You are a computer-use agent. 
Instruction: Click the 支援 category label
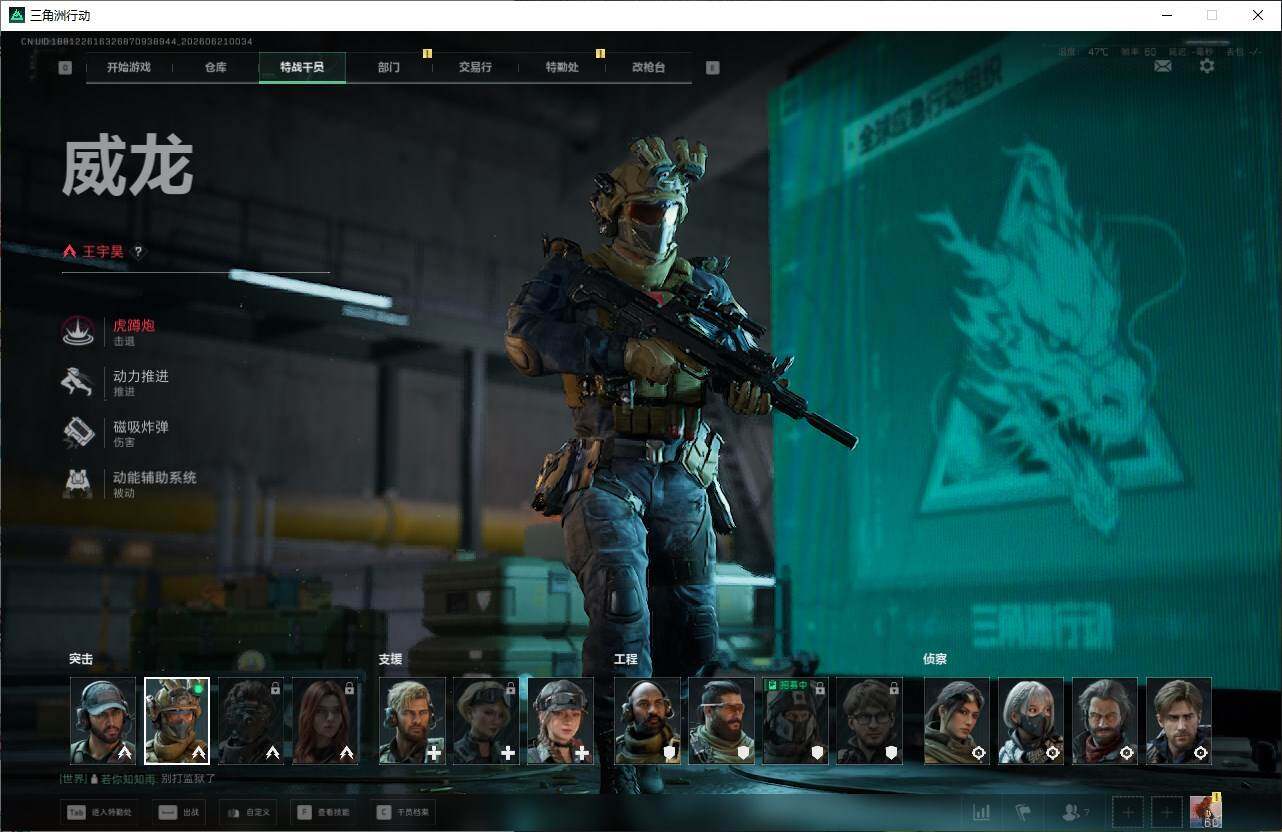390,659
